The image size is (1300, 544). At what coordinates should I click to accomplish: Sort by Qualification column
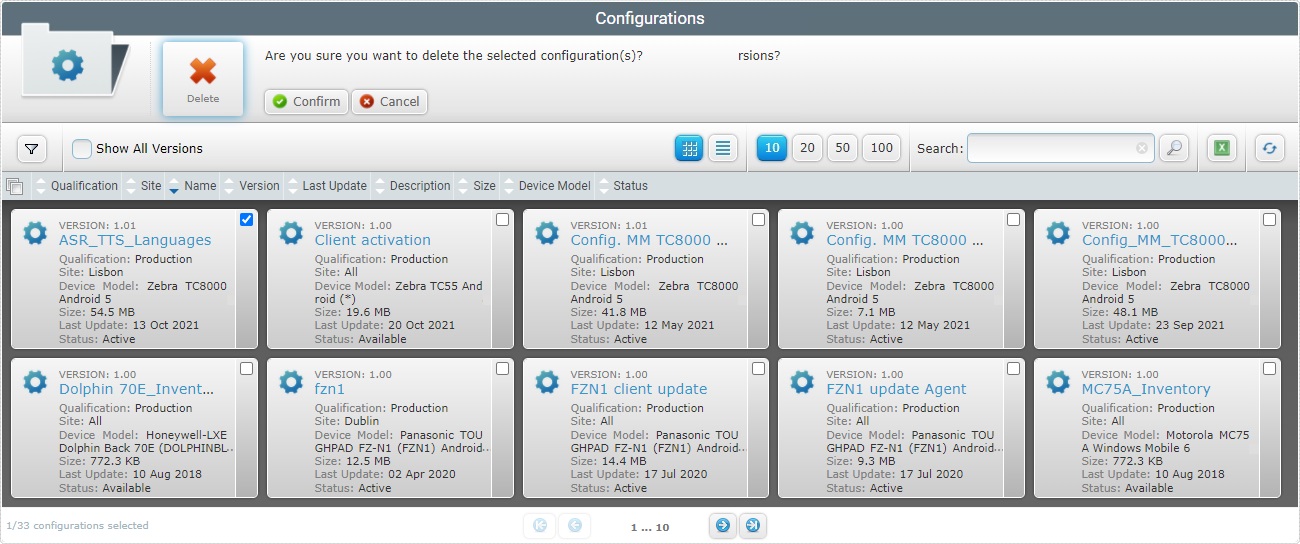[84, 186]
